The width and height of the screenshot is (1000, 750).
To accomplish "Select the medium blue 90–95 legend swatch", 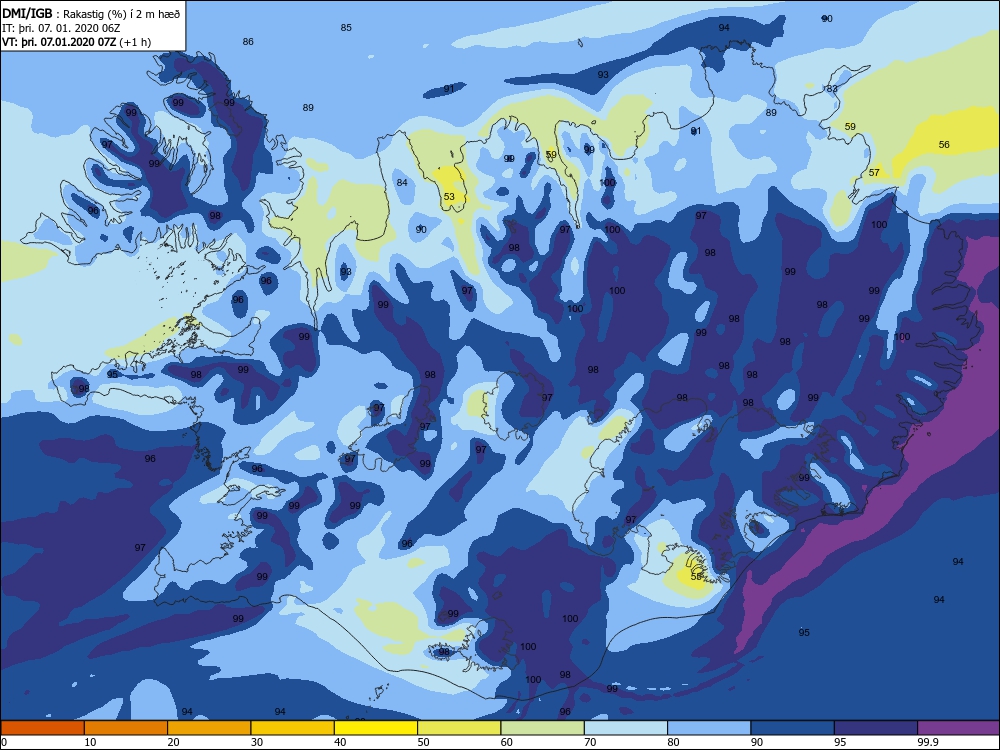I will 793,728.
